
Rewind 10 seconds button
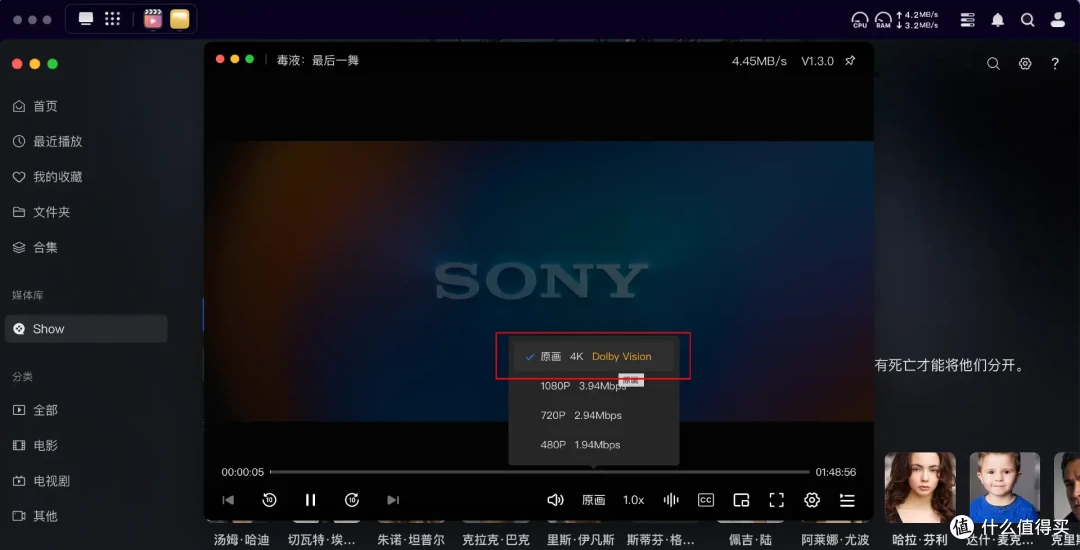pos(269,500)
